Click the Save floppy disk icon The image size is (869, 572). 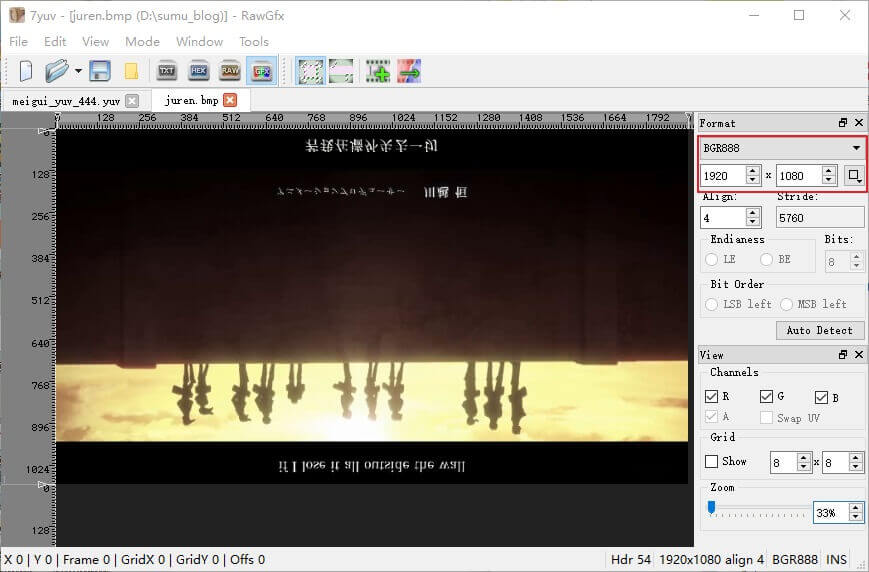[100, 71]
